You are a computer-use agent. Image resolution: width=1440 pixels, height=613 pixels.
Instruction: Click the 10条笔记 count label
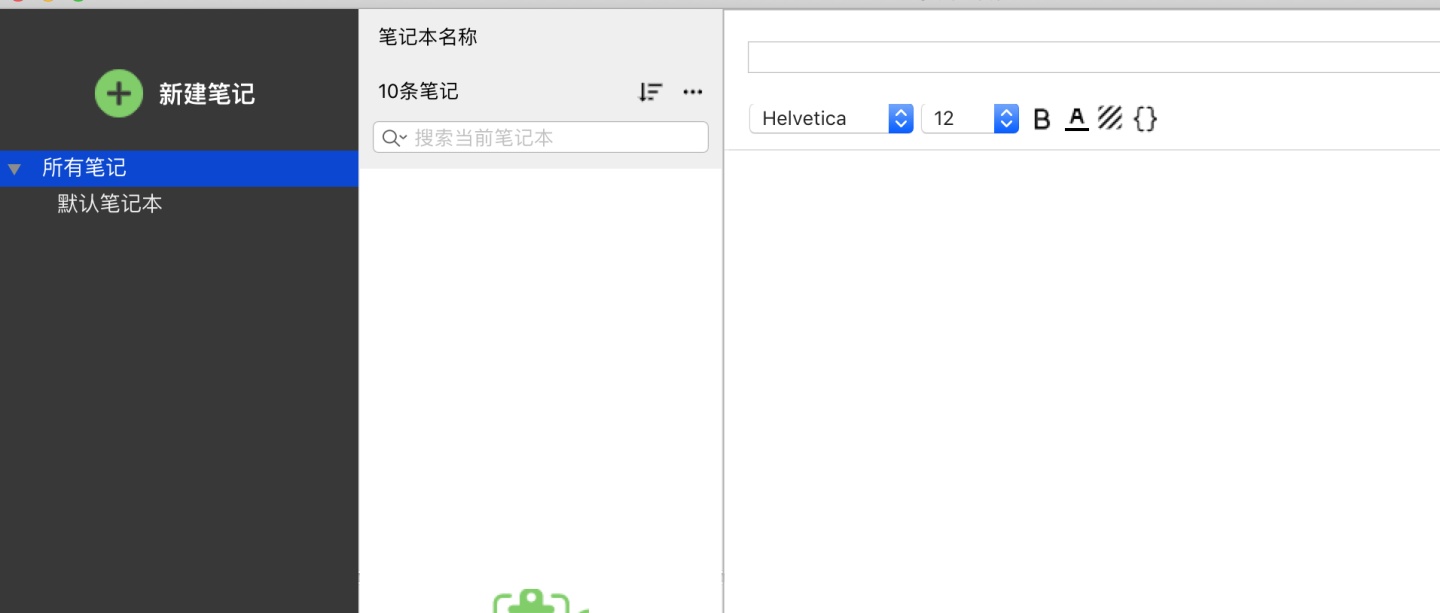pyautogui.click(x=418, y=91)
